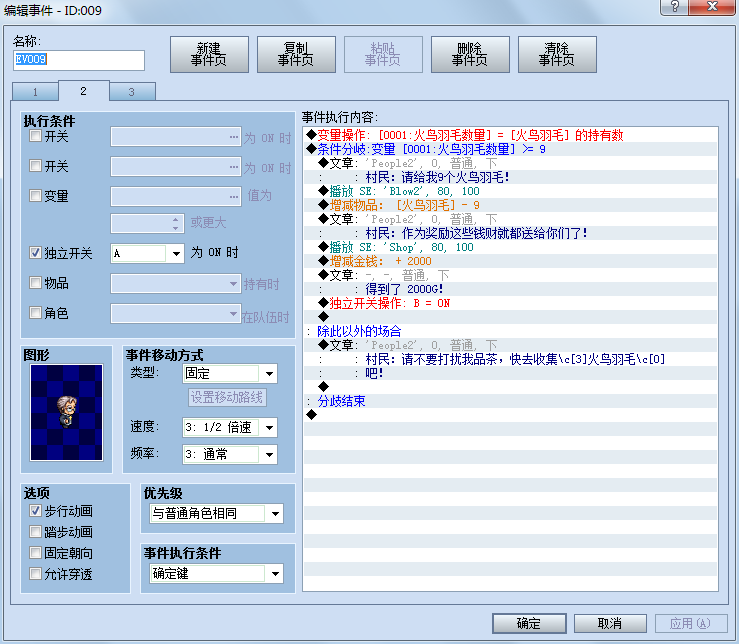Screen dimensions: 739x644
Task: Click the 取消 button
Action: pos(610,623)
